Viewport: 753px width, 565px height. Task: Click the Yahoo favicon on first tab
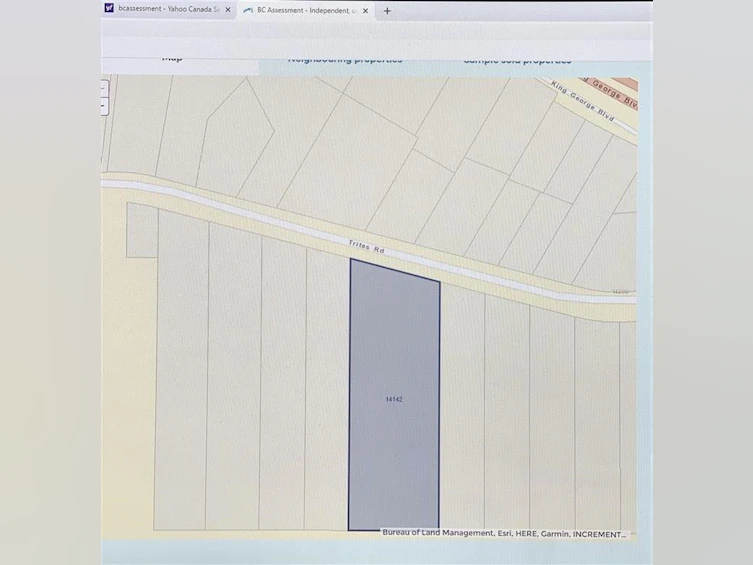tap(109, 8)
